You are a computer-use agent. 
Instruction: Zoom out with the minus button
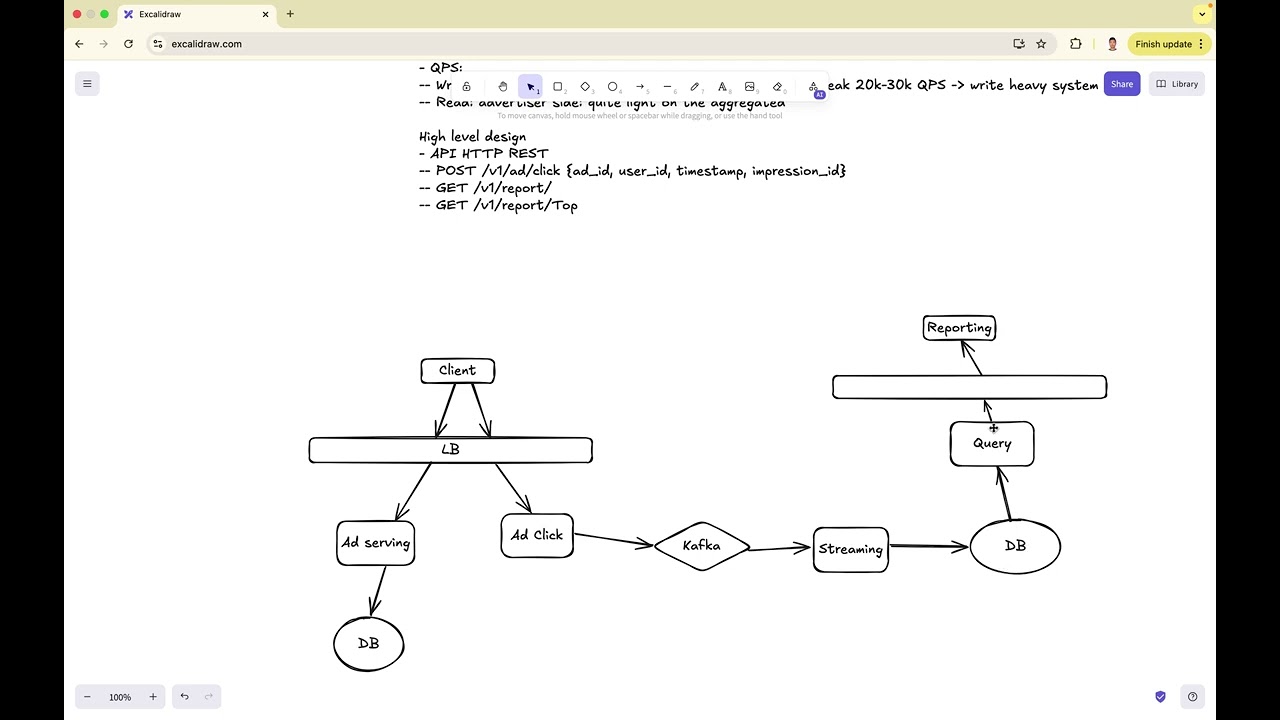(87, 697)
